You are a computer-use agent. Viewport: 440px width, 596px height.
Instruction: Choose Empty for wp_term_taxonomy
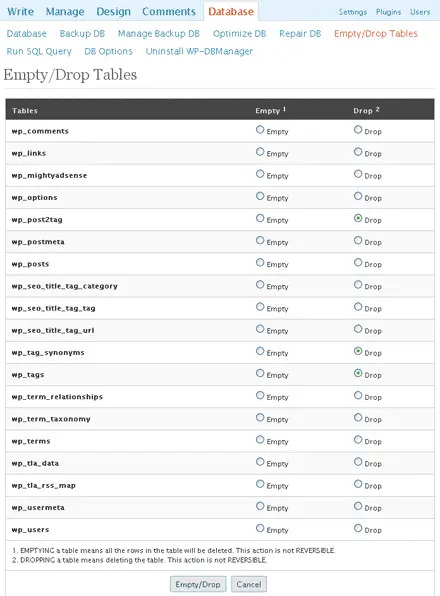(x=260, y=418)
